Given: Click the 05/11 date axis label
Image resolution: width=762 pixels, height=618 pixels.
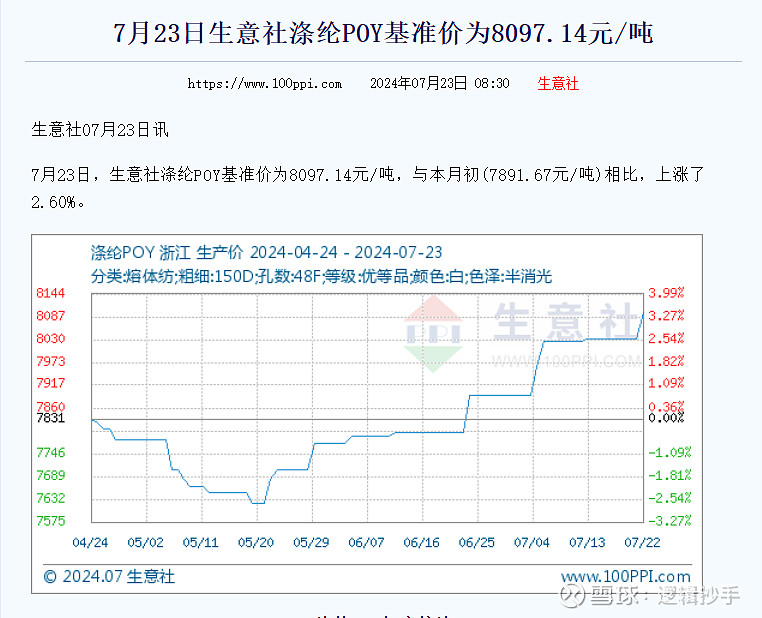Looking at the screenshot, I should pyautogui.click(x=201, y=542).
